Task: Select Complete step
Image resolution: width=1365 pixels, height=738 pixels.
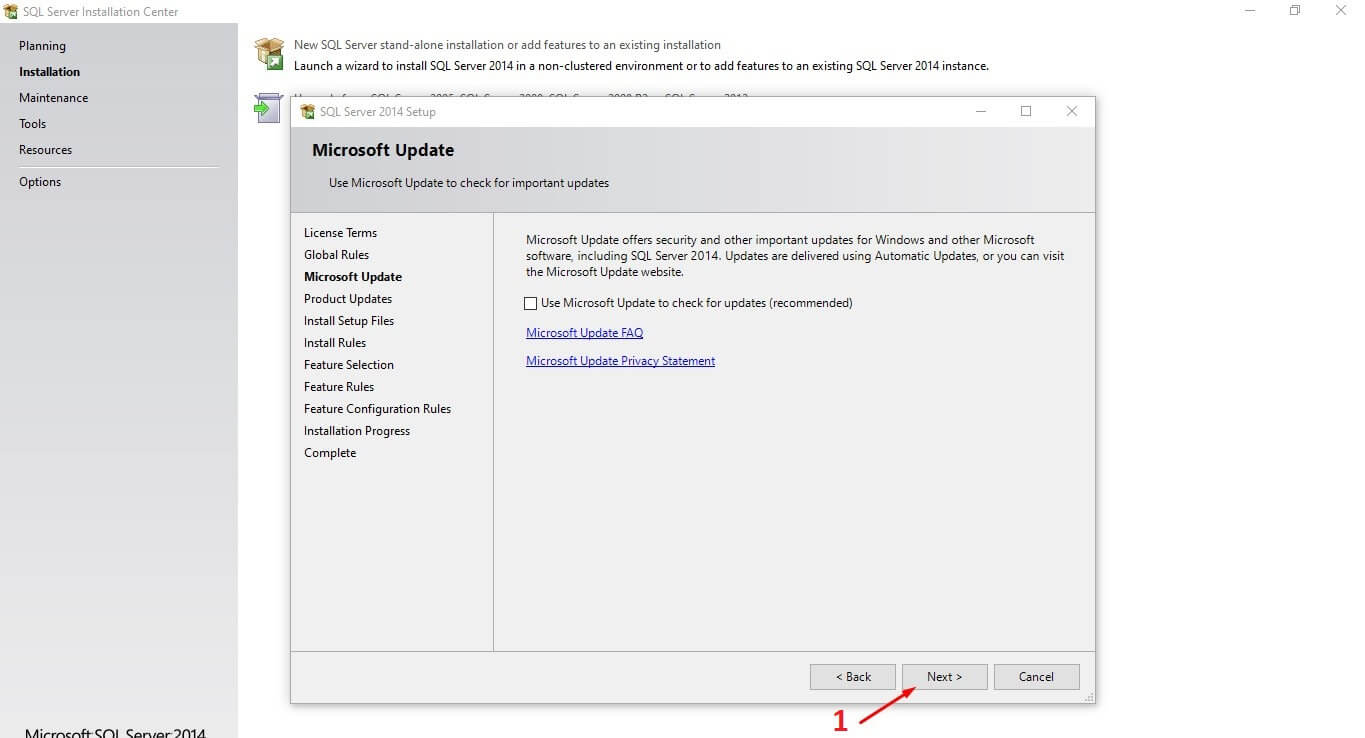Action: (x=330, y=453)
